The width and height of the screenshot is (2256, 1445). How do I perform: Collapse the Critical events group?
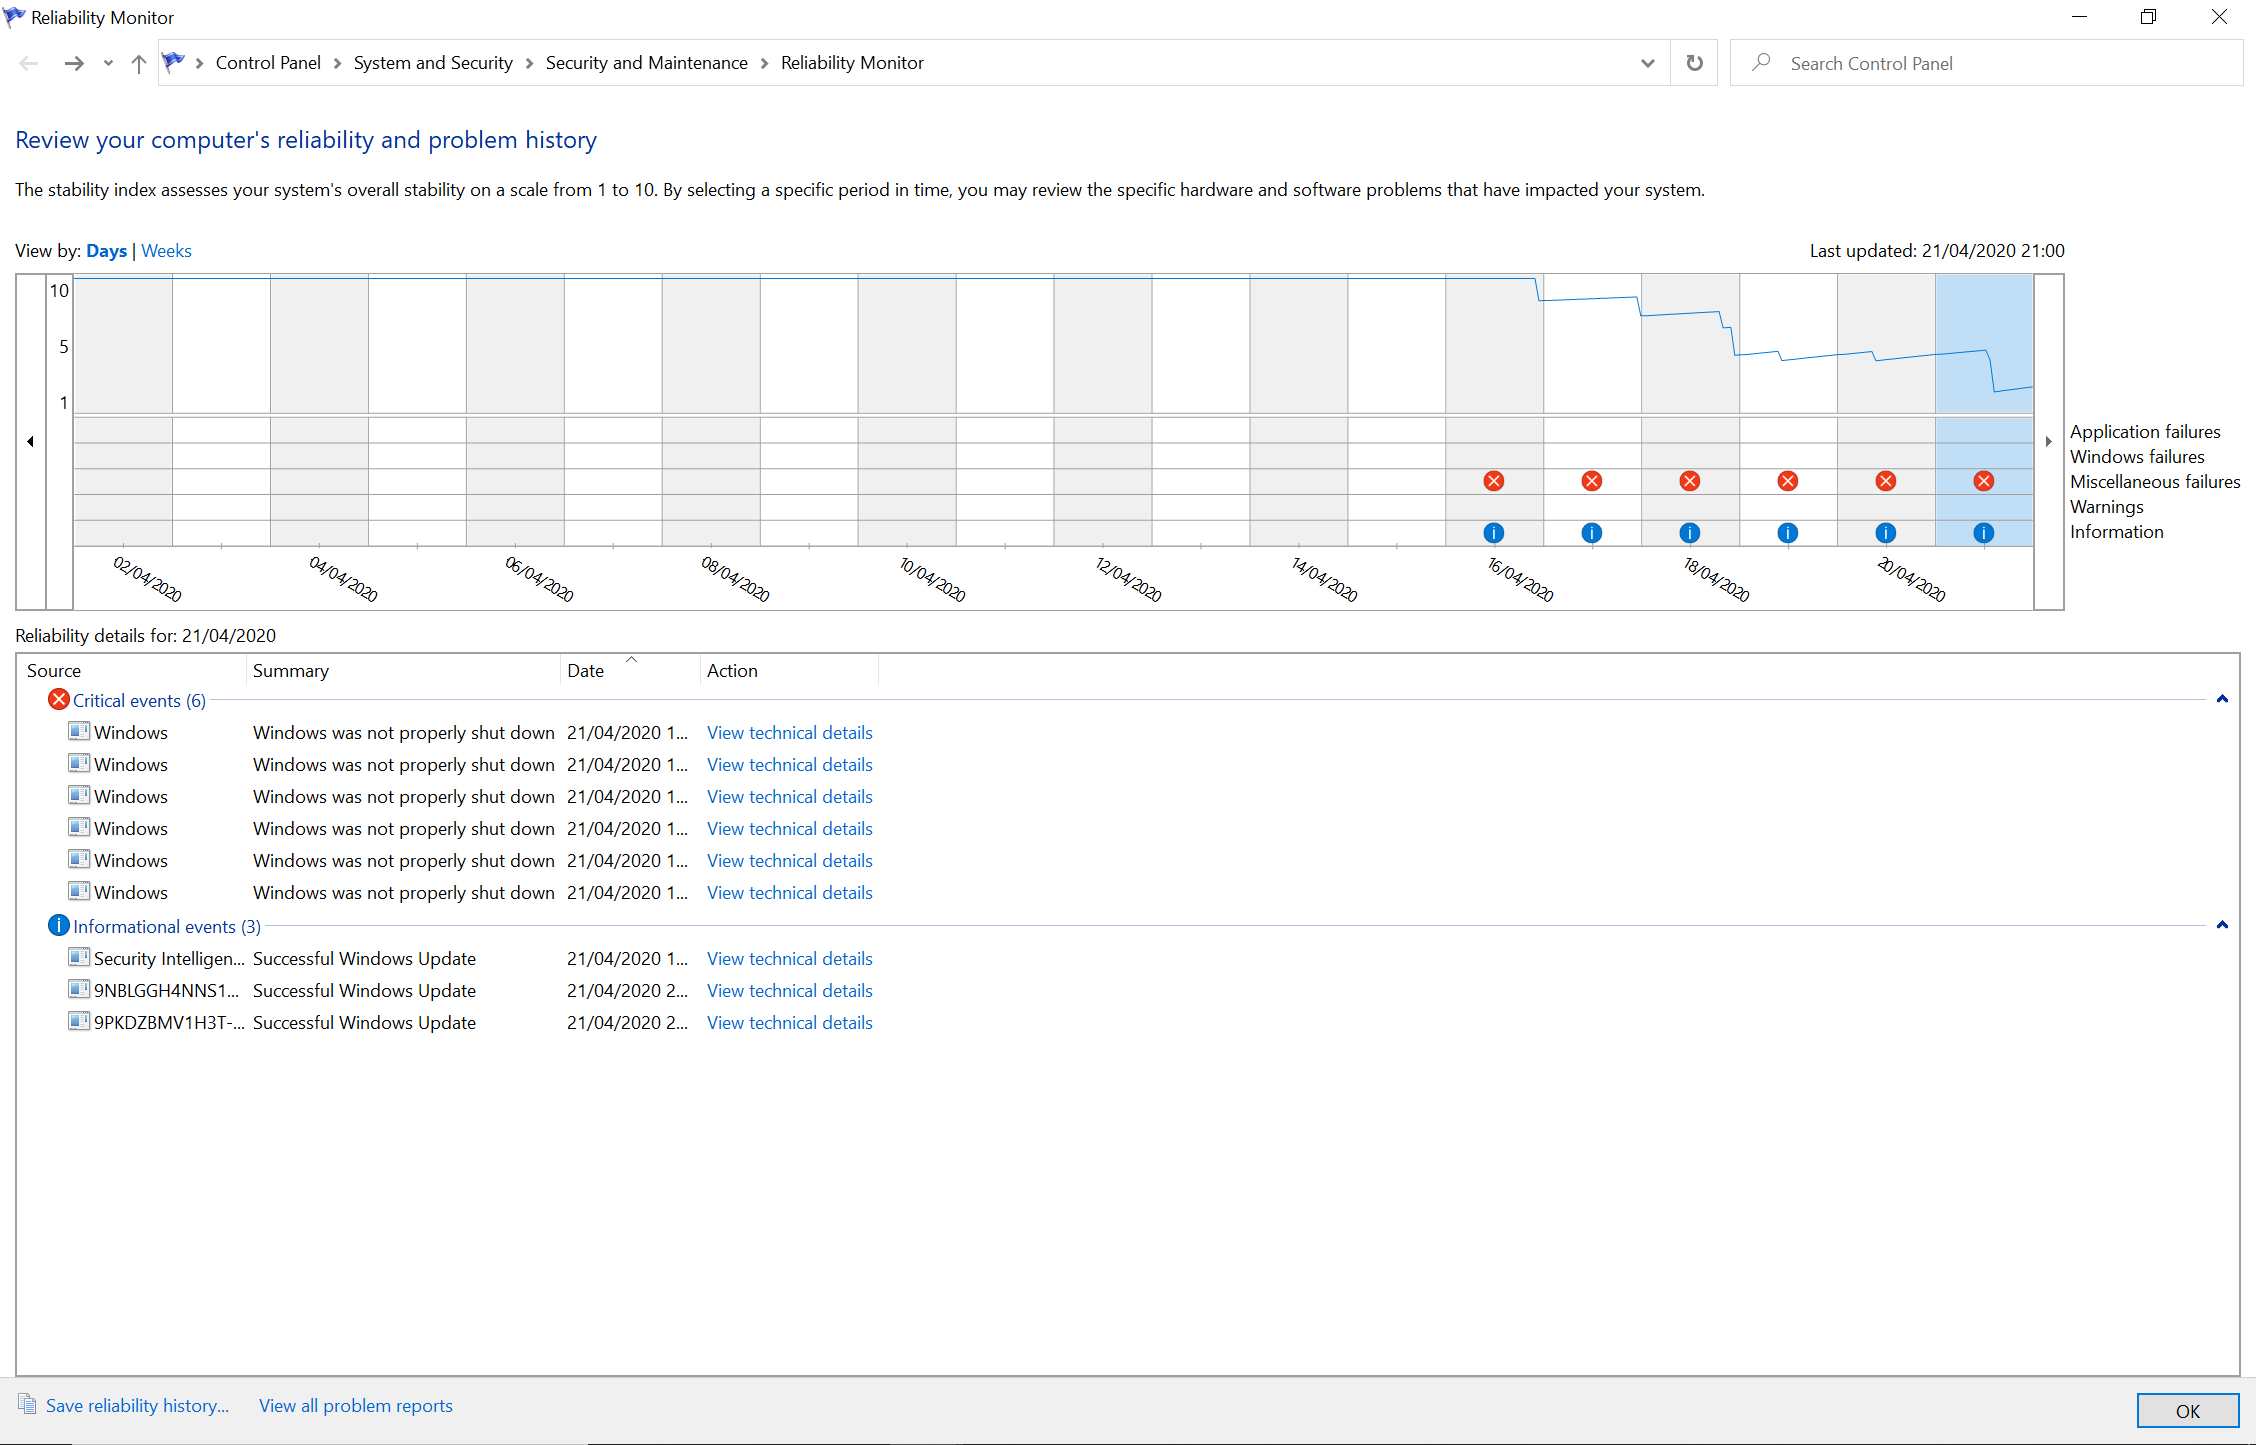click(2222, 699)
